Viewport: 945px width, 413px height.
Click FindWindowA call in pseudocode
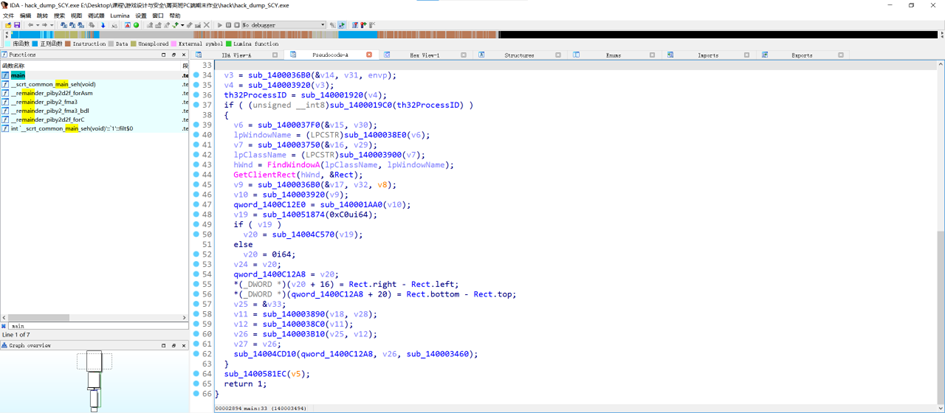click(292, 165)
